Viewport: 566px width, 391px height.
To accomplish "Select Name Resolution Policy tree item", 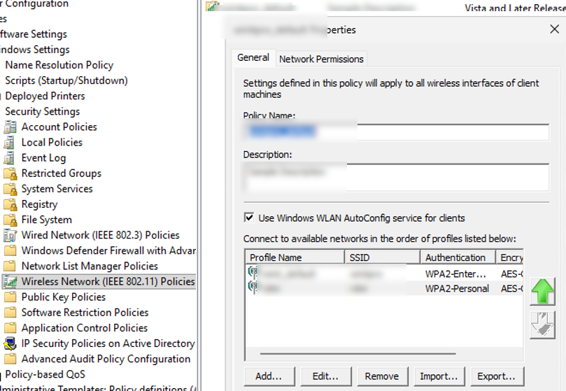I will 59,65.
